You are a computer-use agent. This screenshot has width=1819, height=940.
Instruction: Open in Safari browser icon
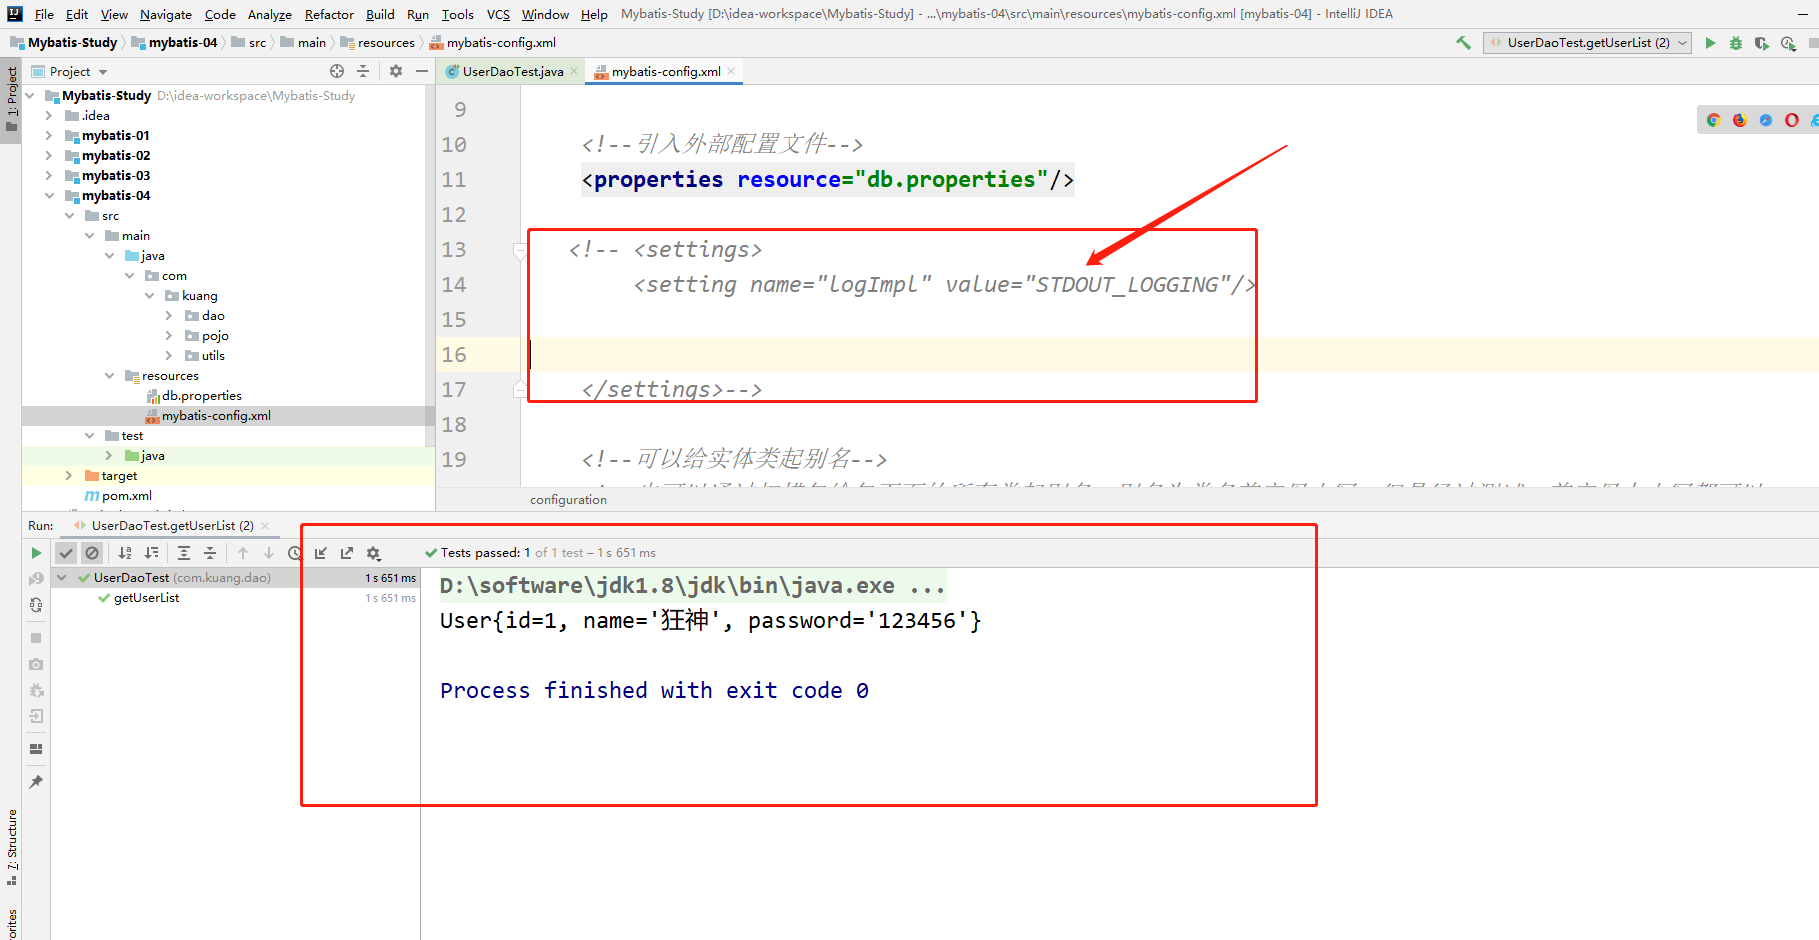(1766, 120)
